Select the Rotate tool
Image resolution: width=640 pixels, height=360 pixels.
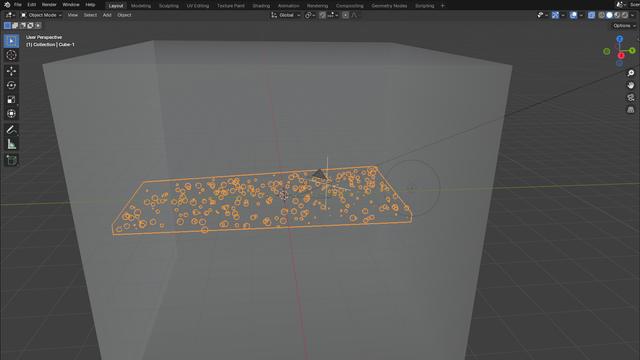click(11, 85)
